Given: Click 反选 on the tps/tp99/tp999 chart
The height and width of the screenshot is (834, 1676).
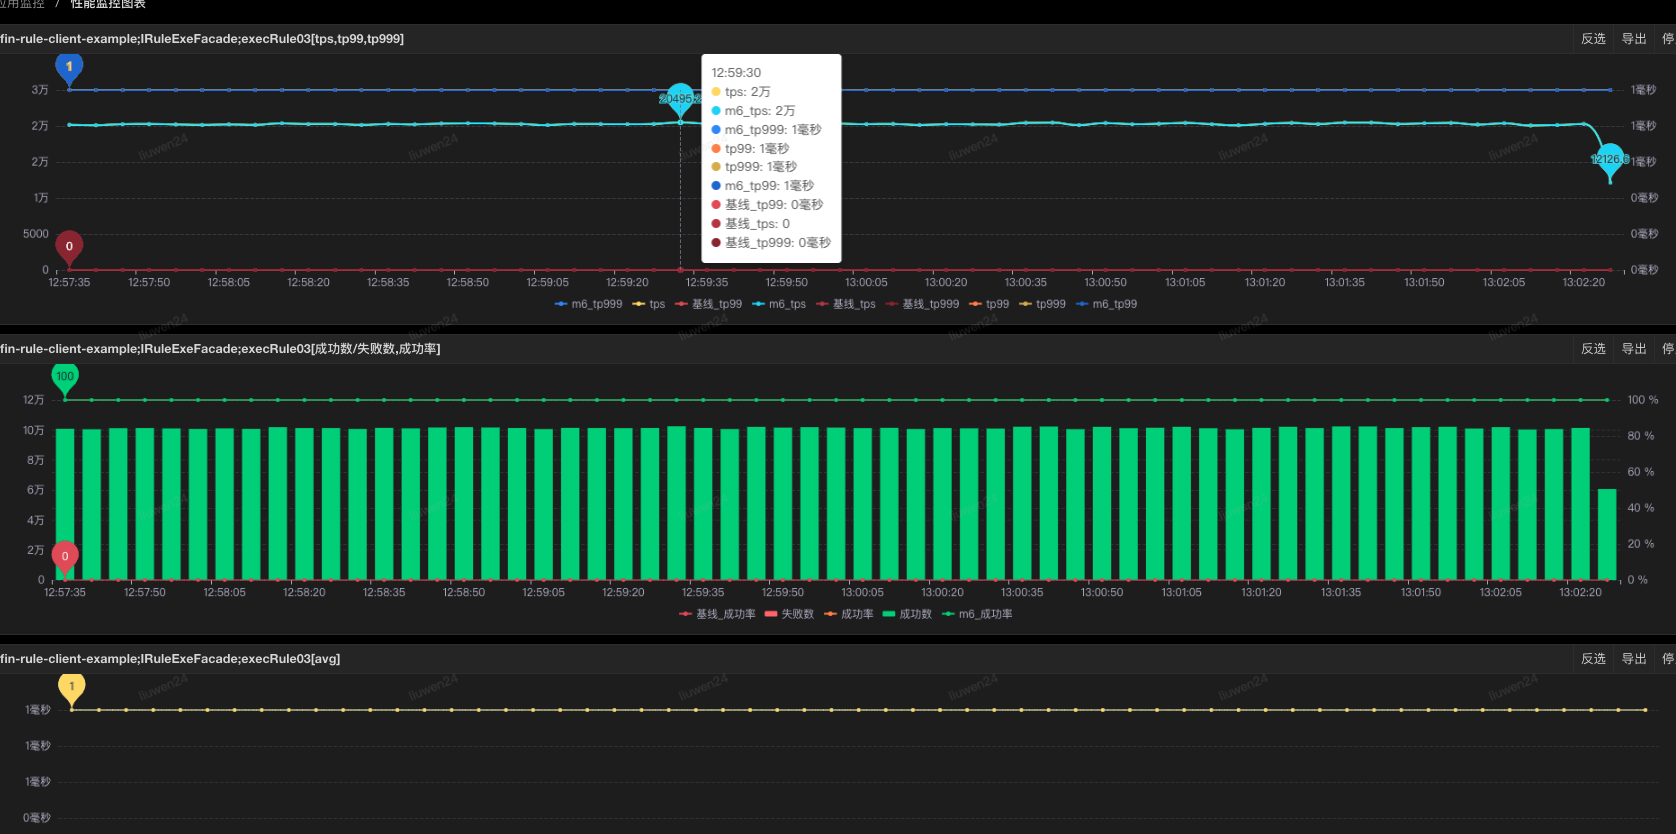Looking at the screenshot, I should [1593, 39].
